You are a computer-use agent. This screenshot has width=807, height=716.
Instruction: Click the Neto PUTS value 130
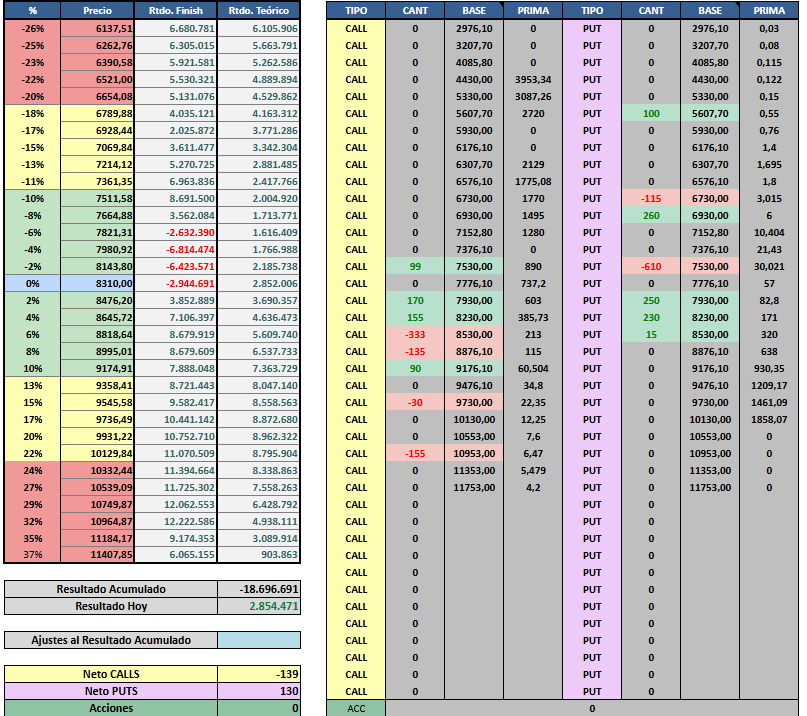[259, 691]
